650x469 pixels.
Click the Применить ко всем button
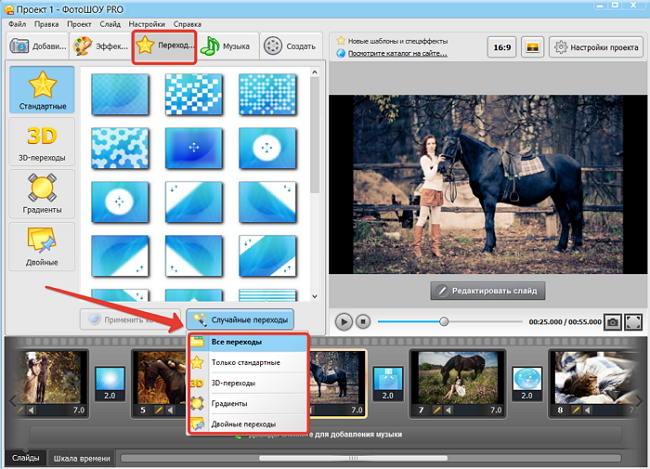(x=130, y=320)
